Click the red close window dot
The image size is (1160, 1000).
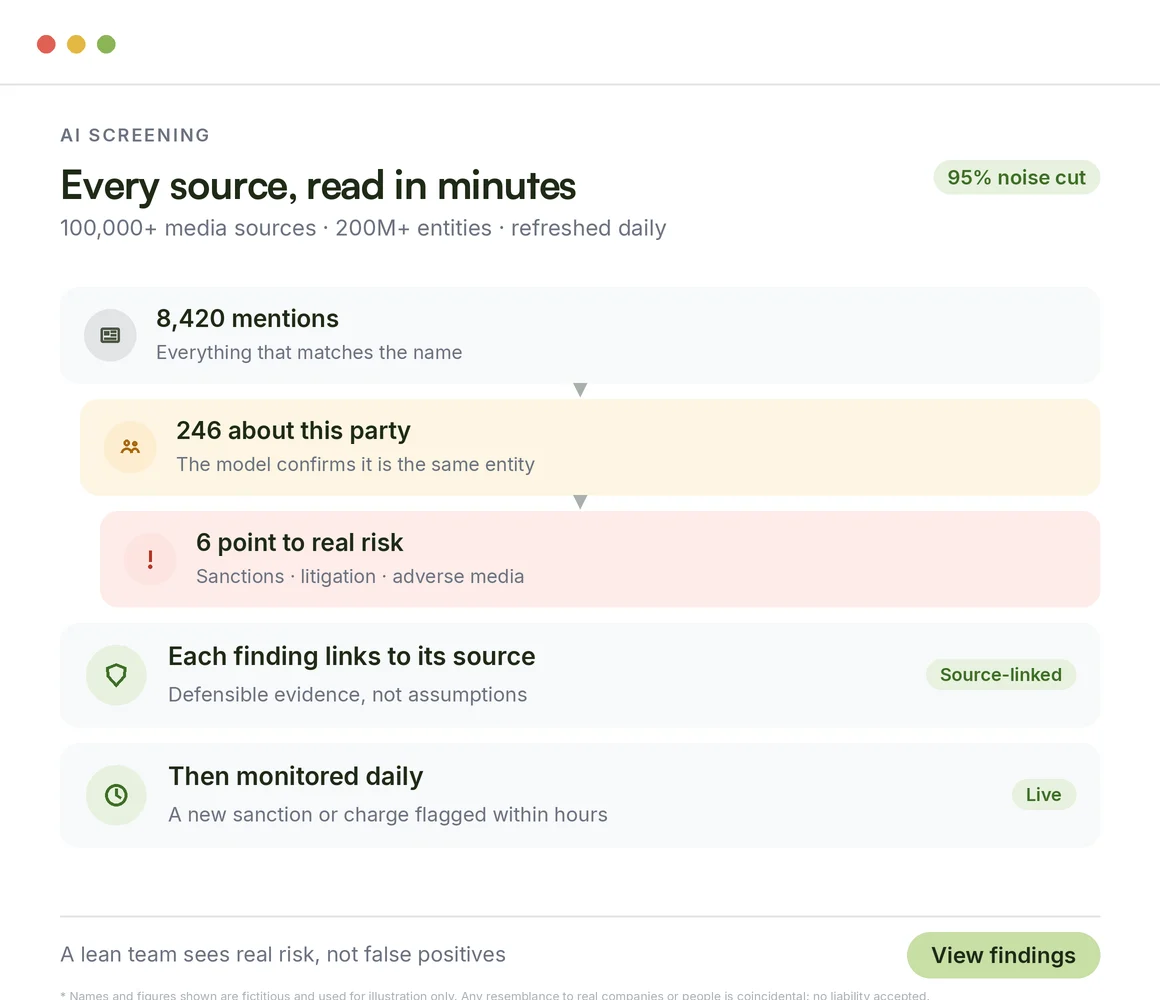[x=47, y=44]
